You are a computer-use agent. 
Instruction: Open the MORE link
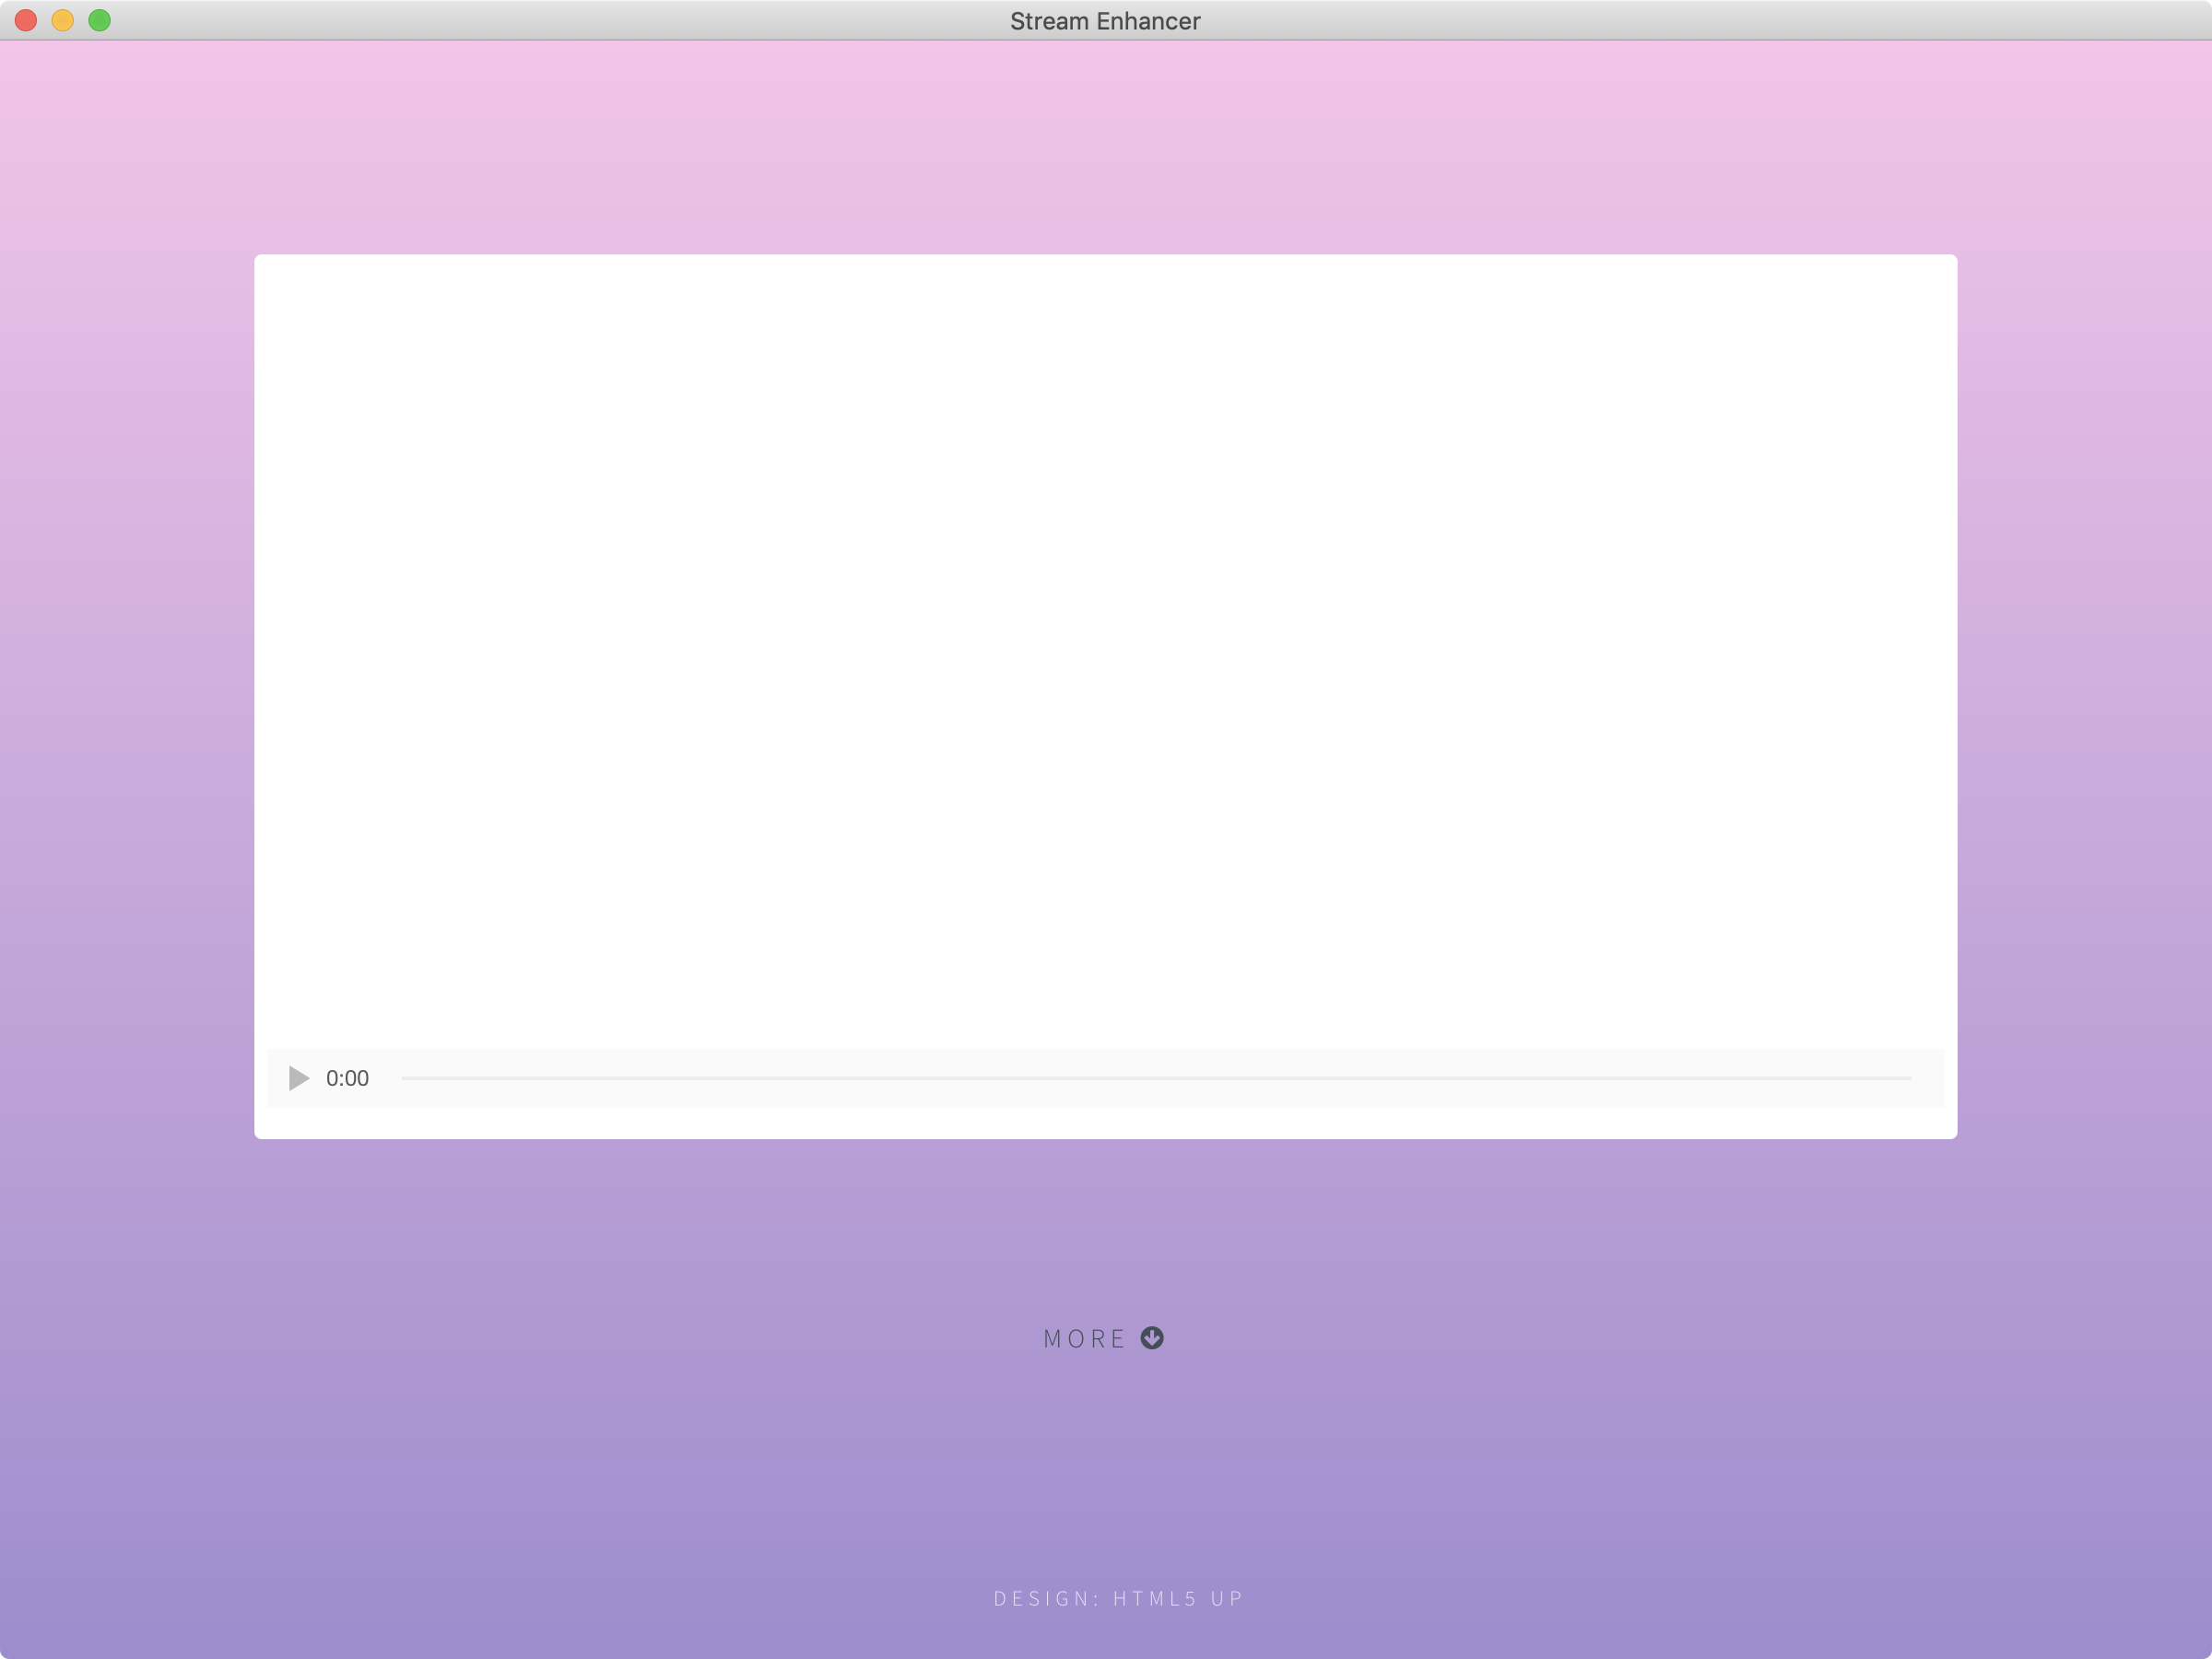[x=1103, y=1338]
